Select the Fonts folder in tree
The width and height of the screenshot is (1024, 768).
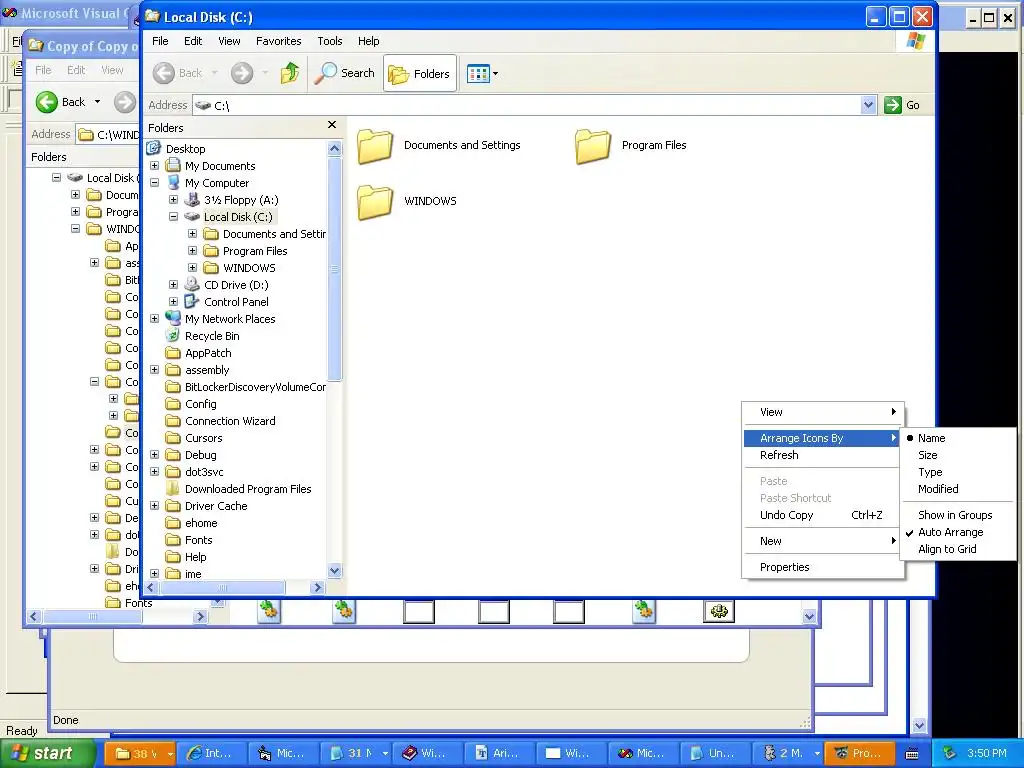coord(199,540)
